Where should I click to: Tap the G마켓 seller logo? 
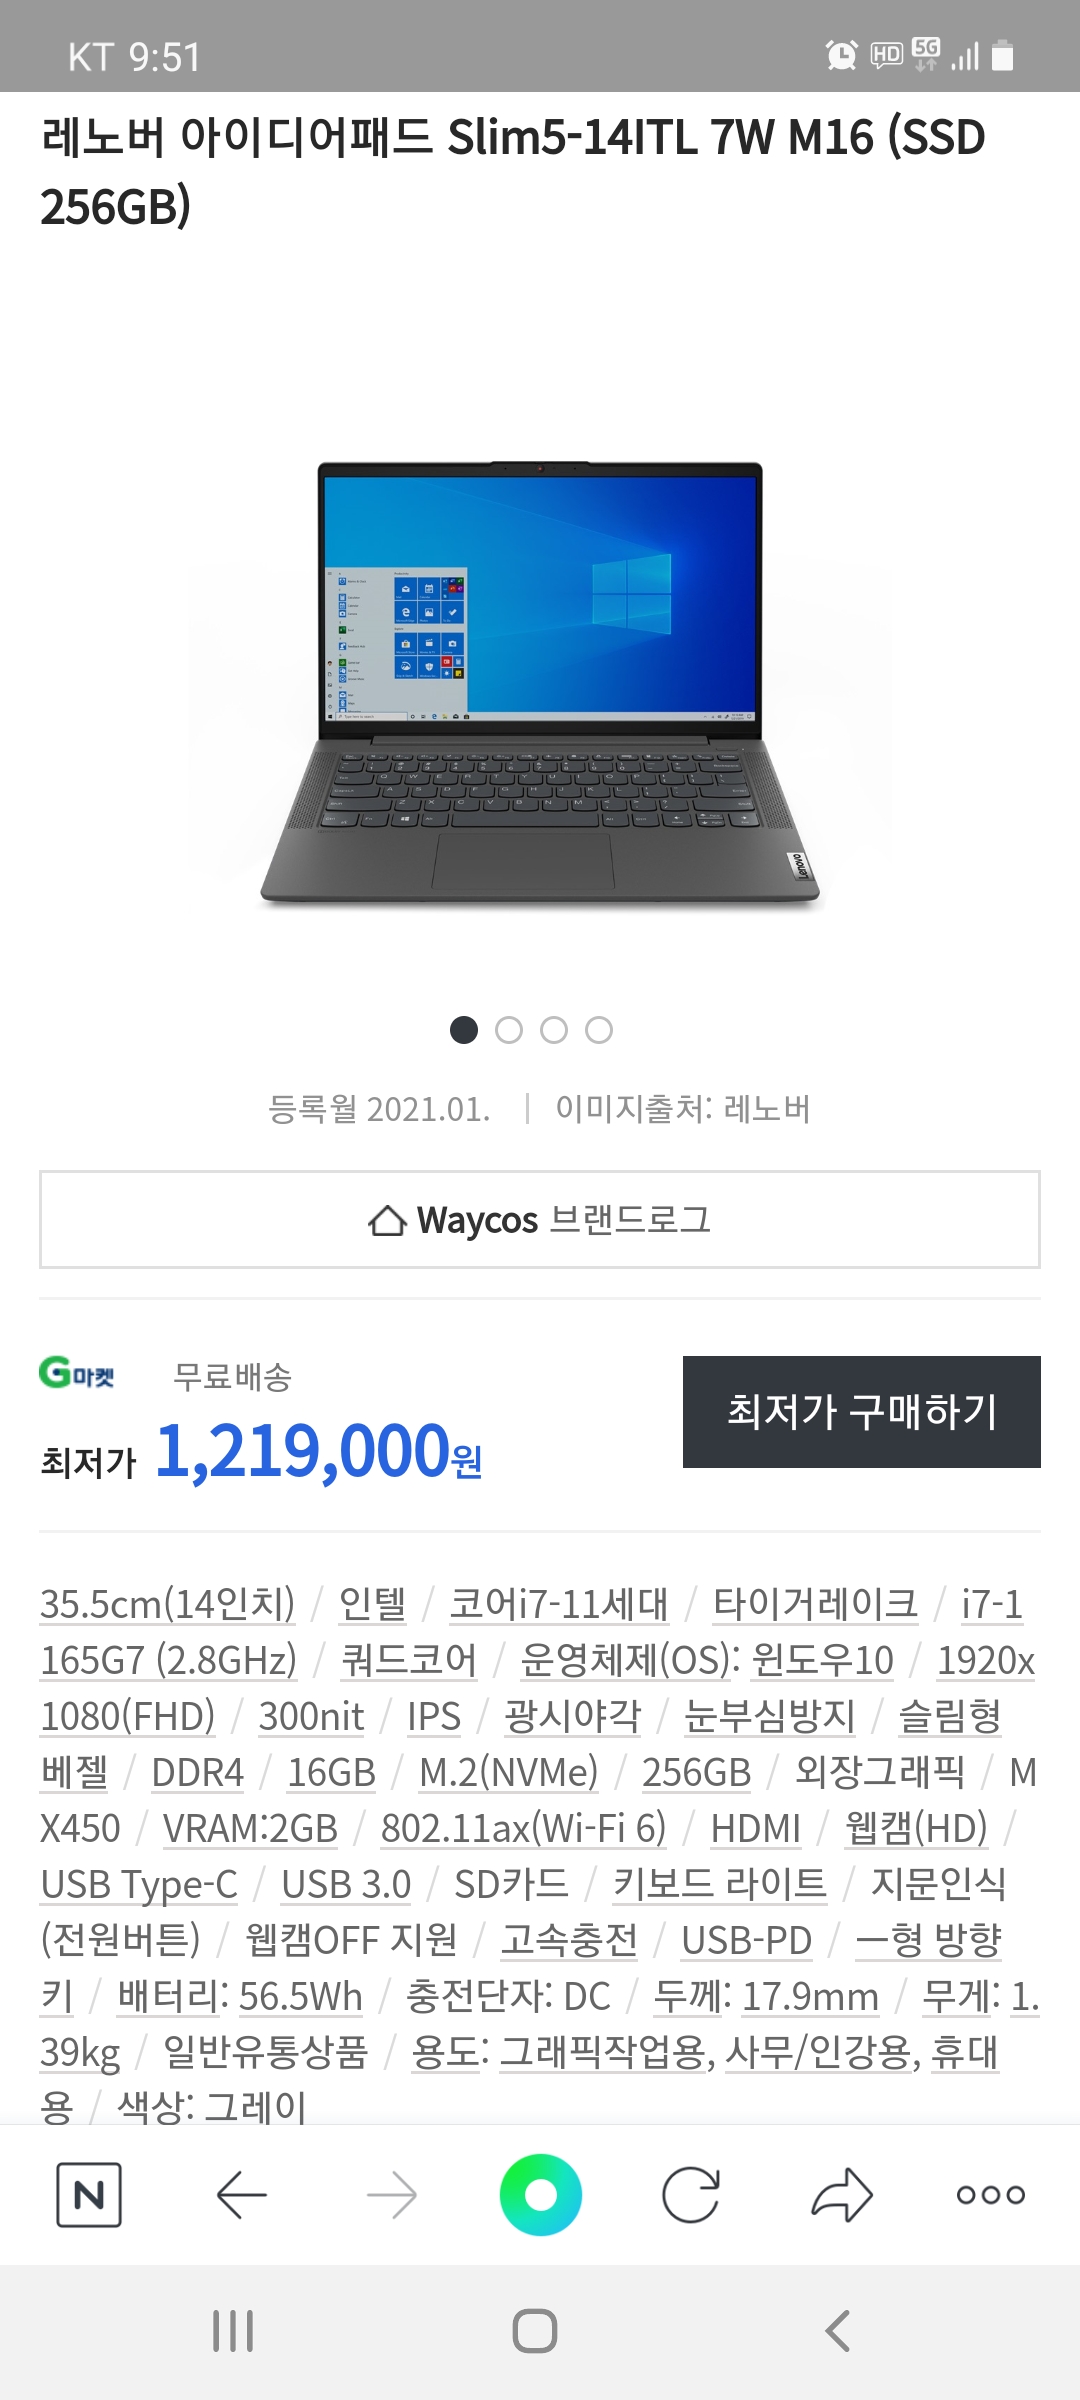pos(77,1373)
